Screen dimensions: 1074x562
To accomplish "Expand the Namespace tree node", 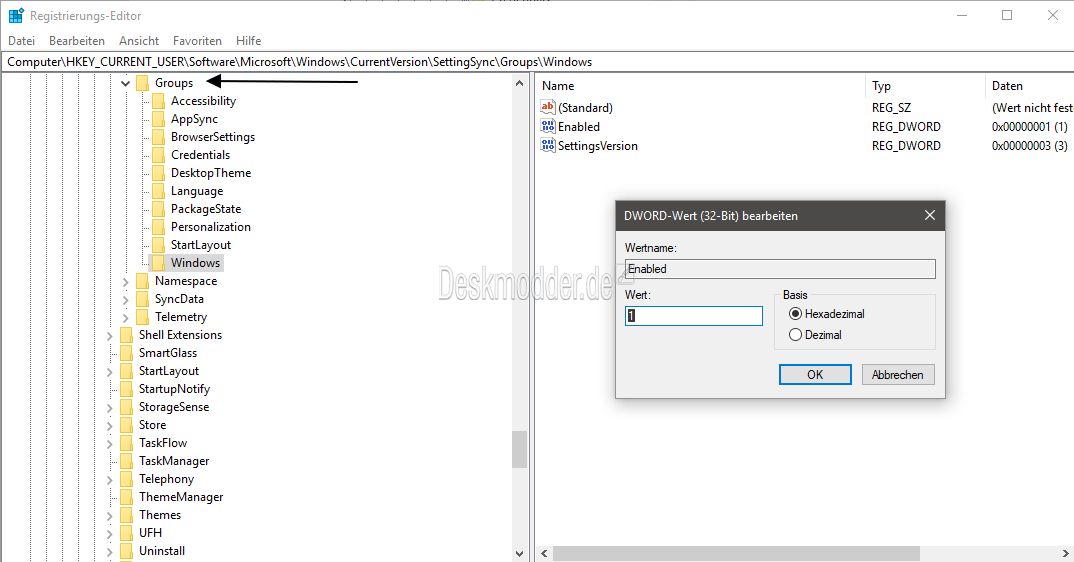I will tap(126, 282).
